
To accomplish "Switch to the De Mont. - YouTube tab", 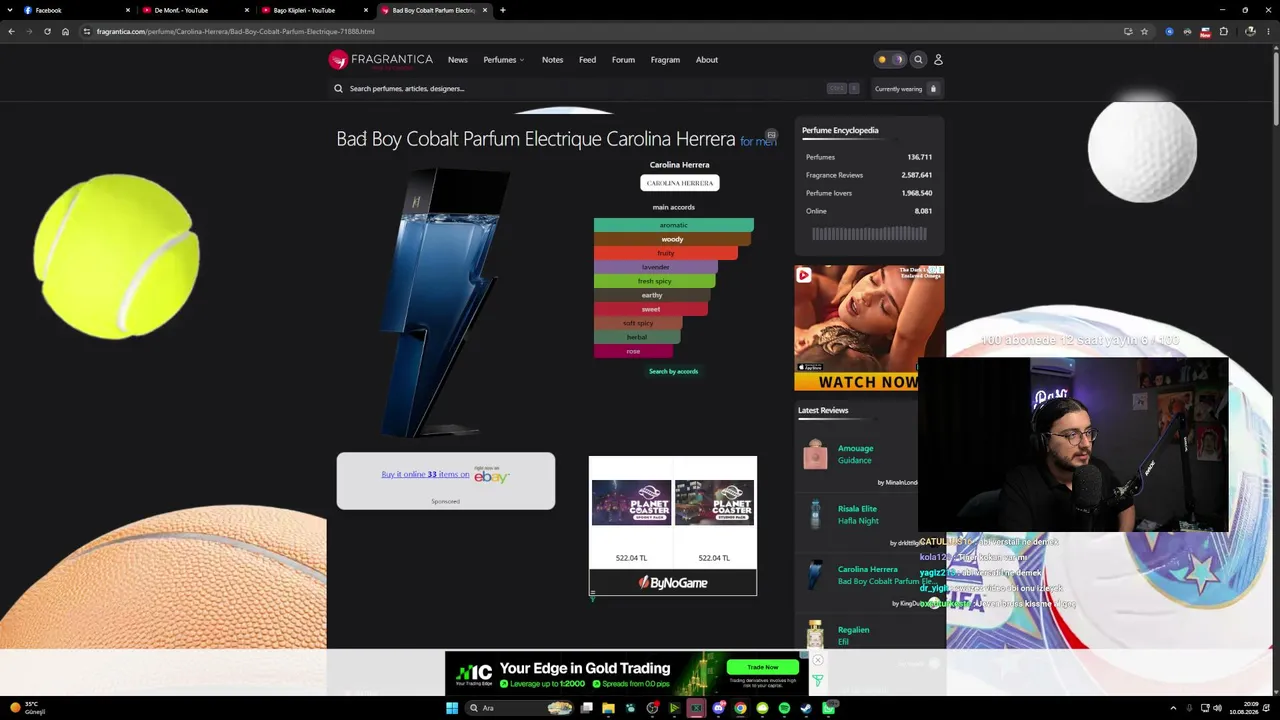I will coord(194,10).
